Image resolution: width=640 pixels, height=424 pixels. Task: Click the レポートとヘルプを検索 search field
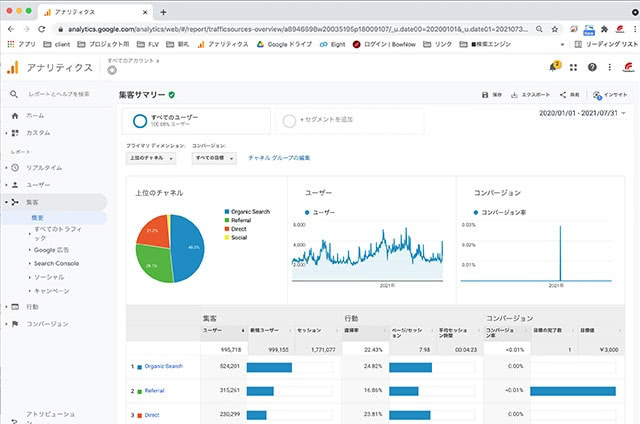[59, 94]
